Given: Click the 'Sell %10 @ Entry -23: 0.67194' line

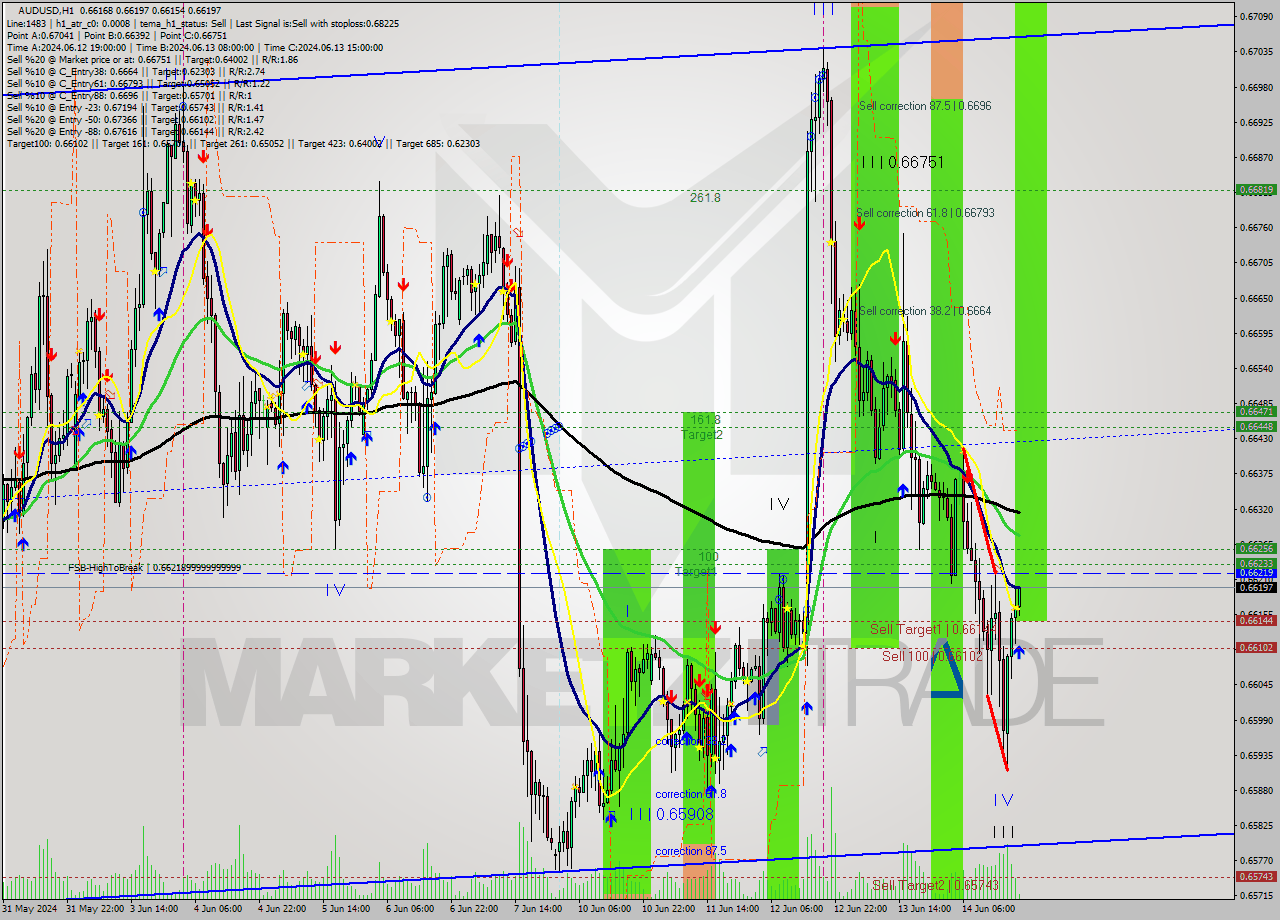Looking at the screenshot, I should click(x=135, y=107).
